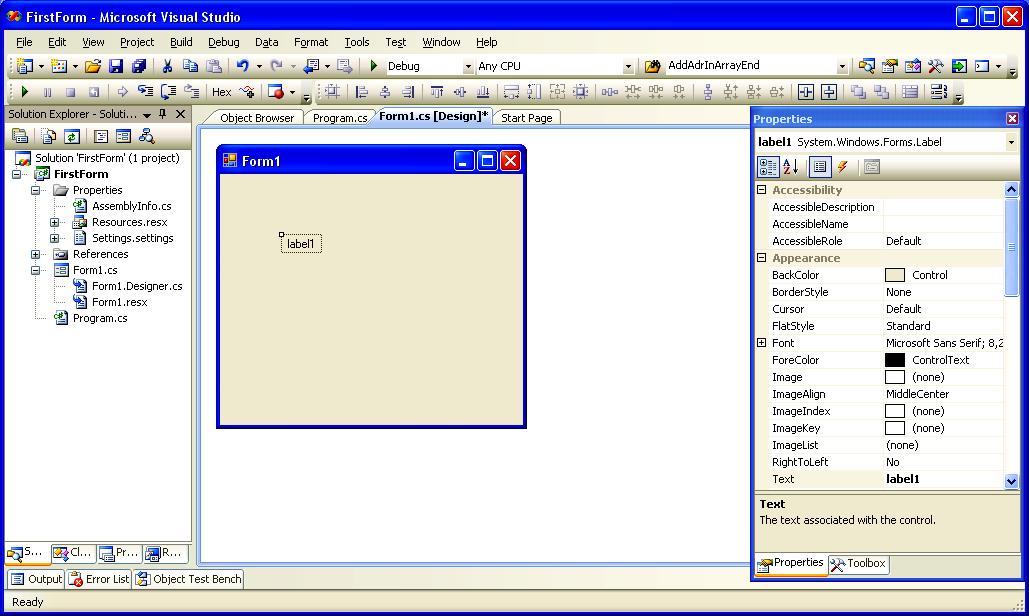Viewport: 1029px width, 616px height.
Task: Collapse the Appearance property category
Action: coord(762,258)
